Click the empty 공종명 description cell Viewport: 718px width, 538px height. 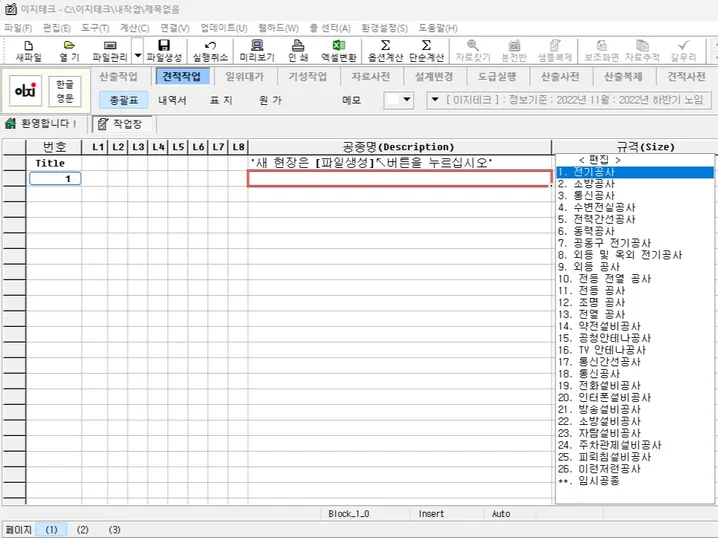[x=399, y=179]
